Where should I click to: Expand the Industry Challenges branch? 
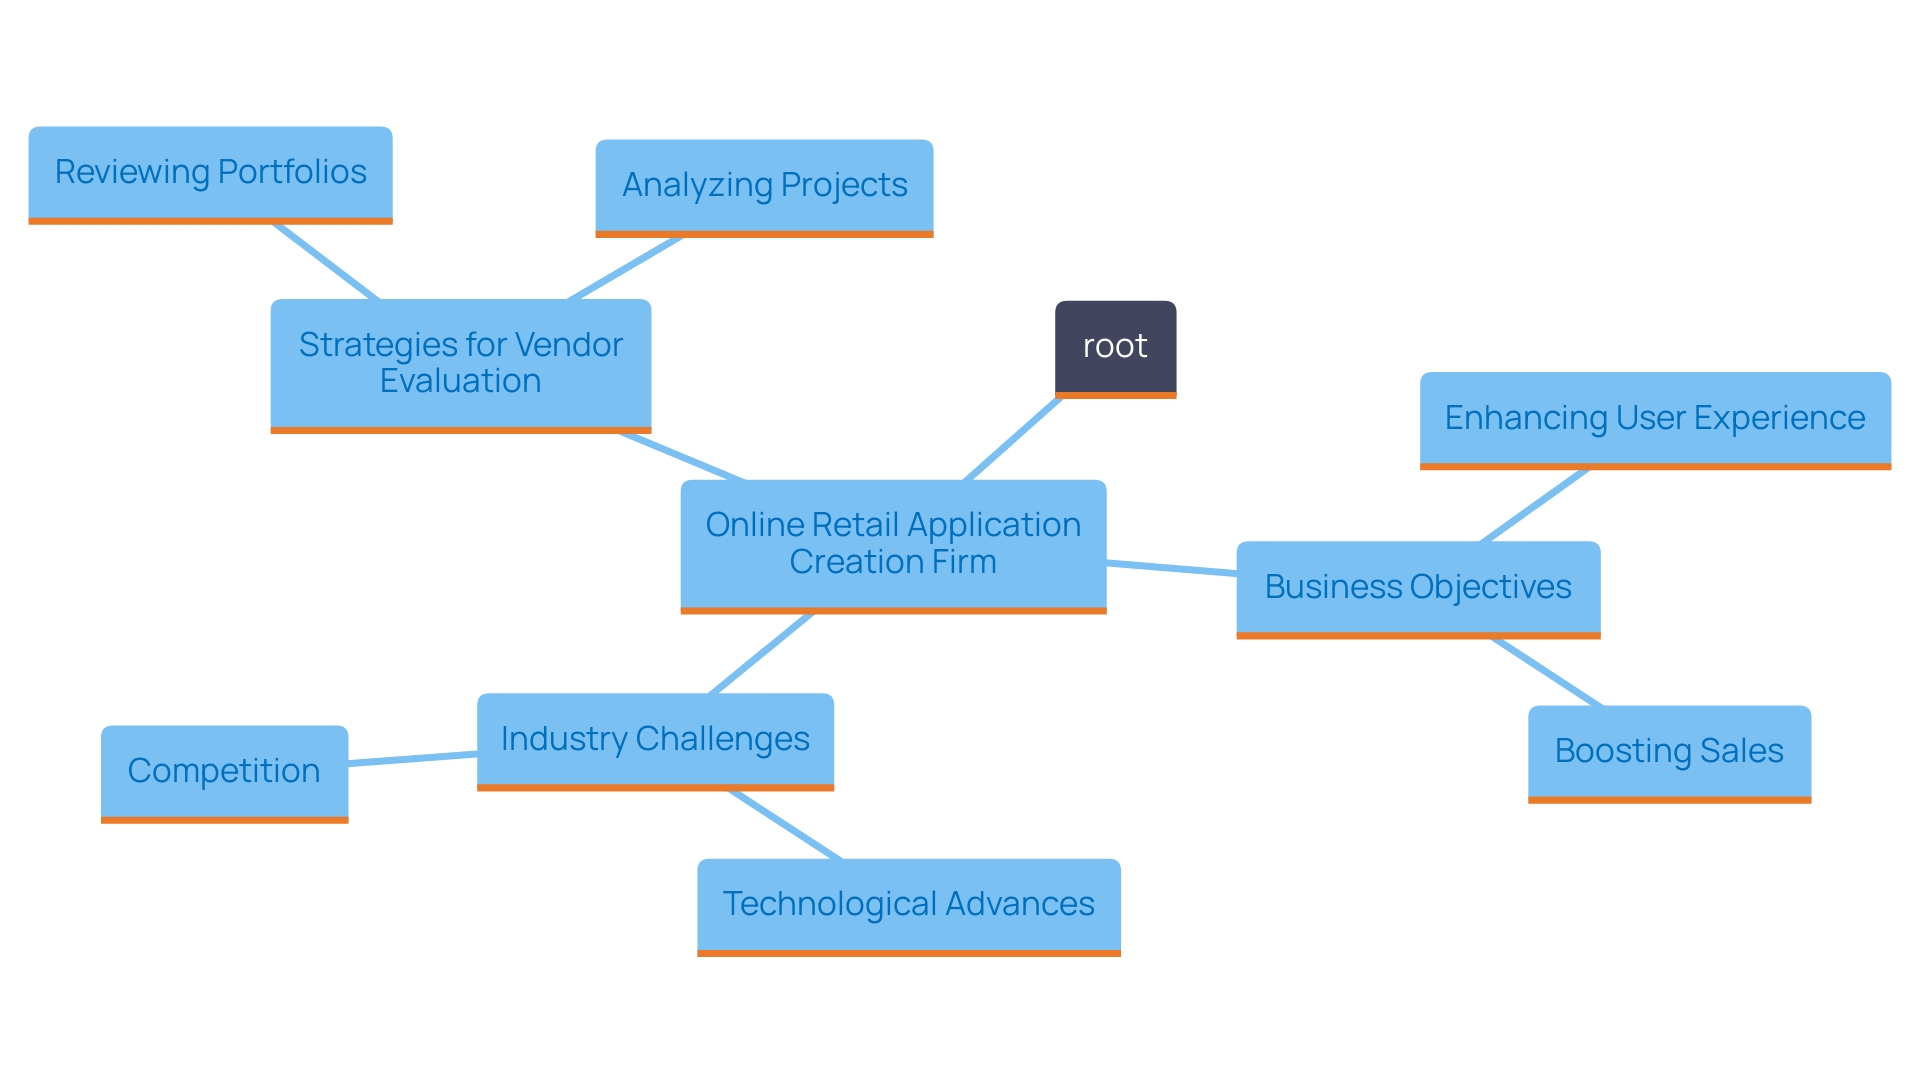pos(646,738)
